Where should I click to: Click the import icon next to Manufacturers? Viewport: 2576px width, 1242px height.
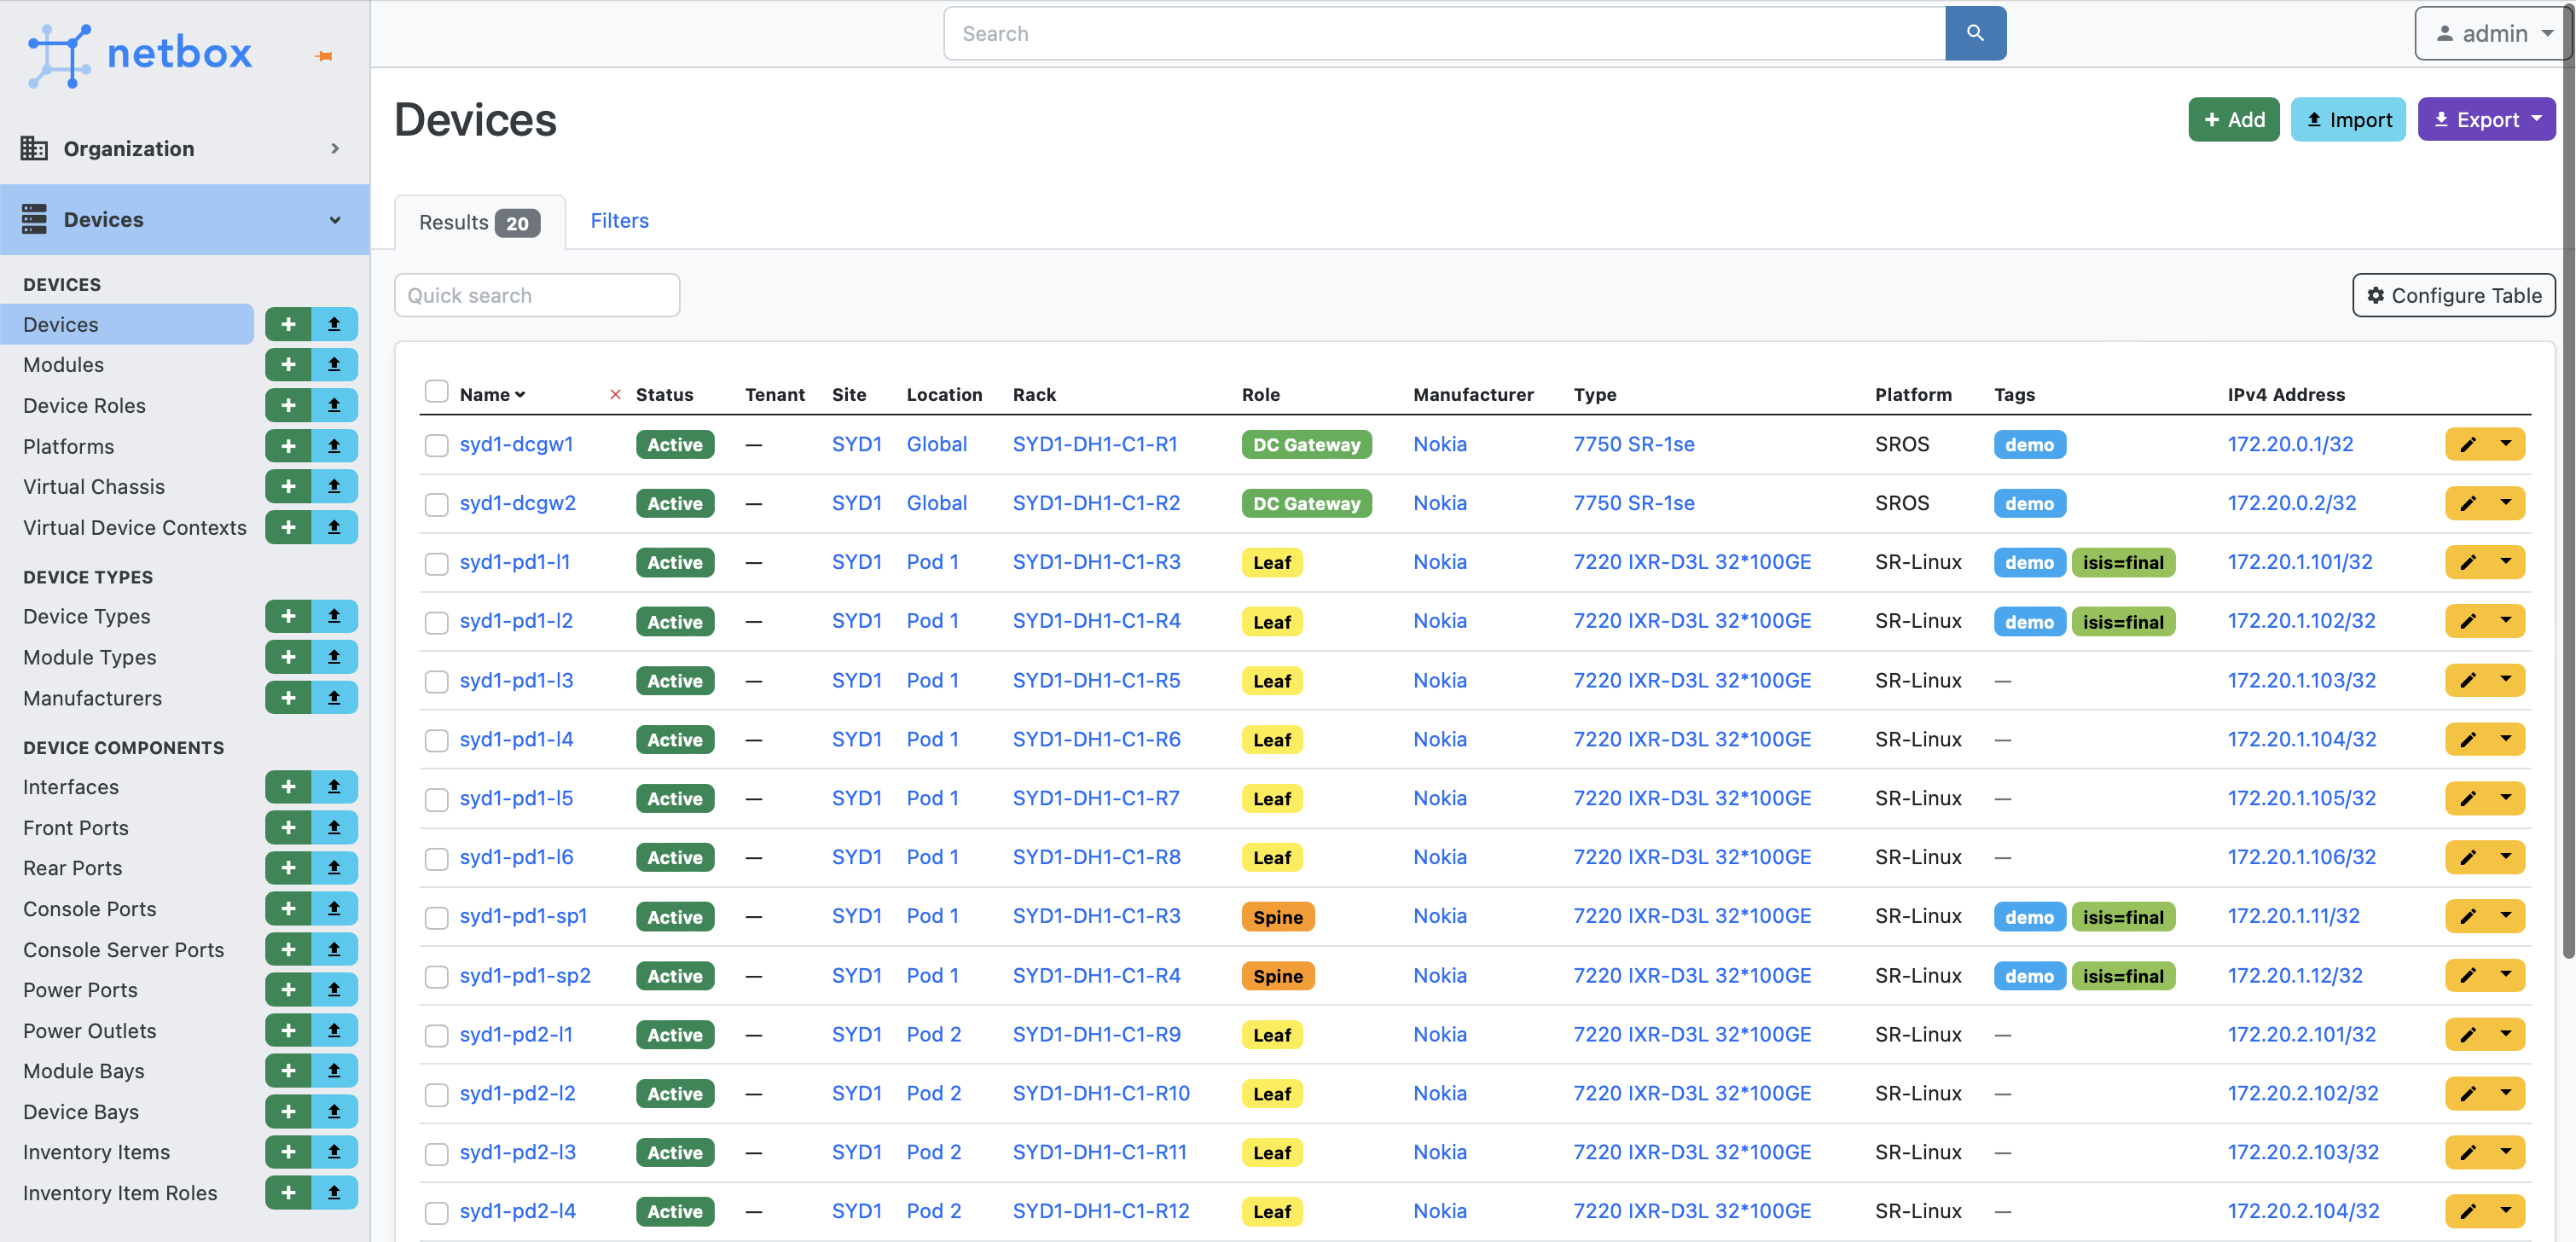pos(334,697)
